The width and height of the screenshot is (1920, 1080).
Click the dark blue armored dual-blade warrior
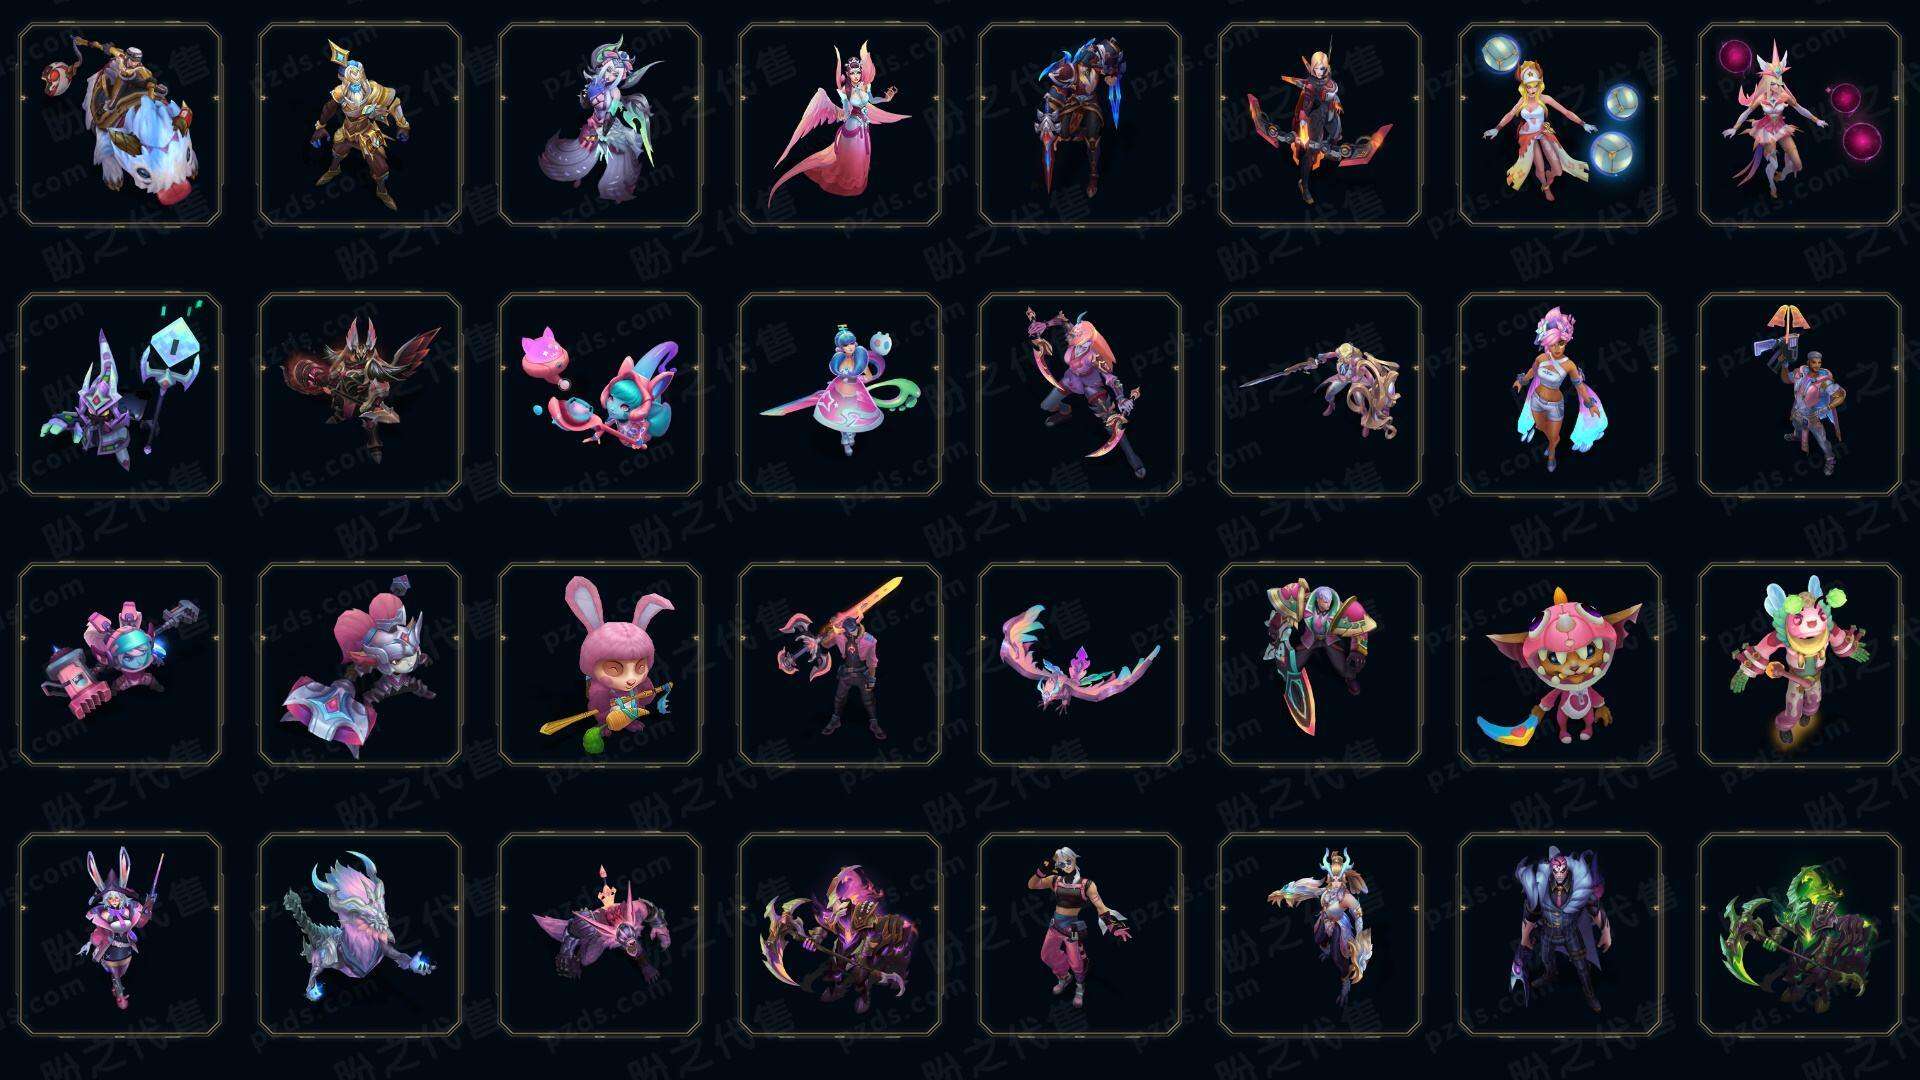point(1080,124)
